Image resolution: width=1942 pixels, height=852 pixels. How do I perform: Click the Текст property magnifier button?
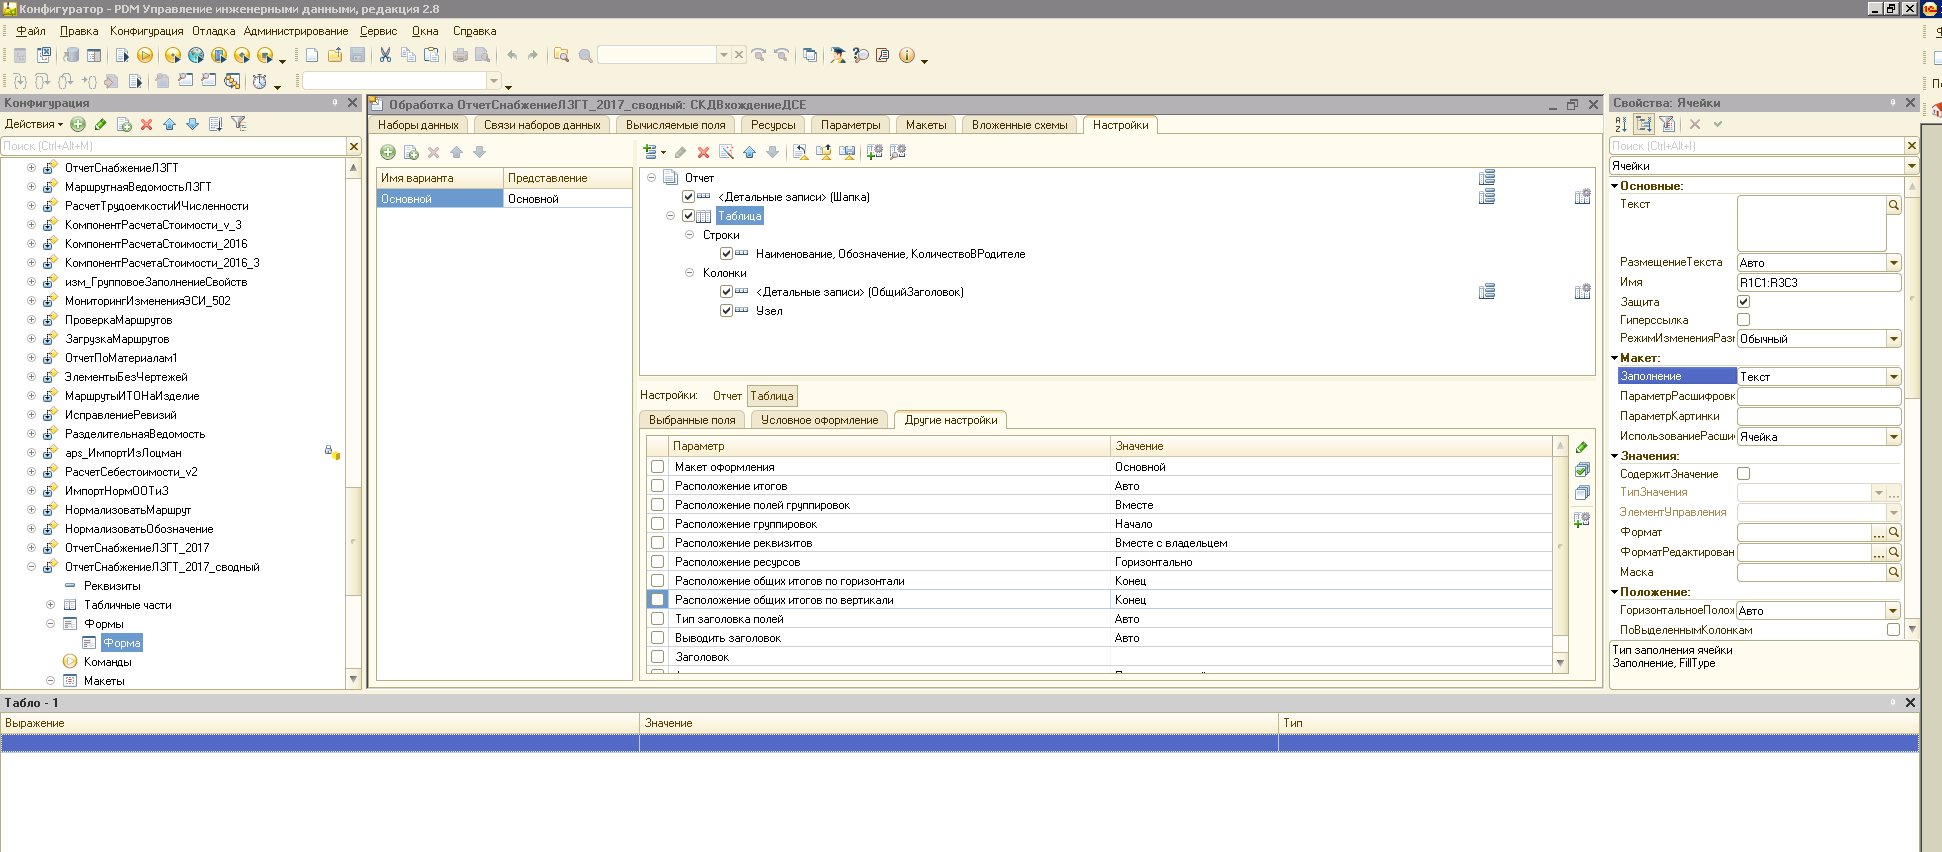pos(1894,205)
